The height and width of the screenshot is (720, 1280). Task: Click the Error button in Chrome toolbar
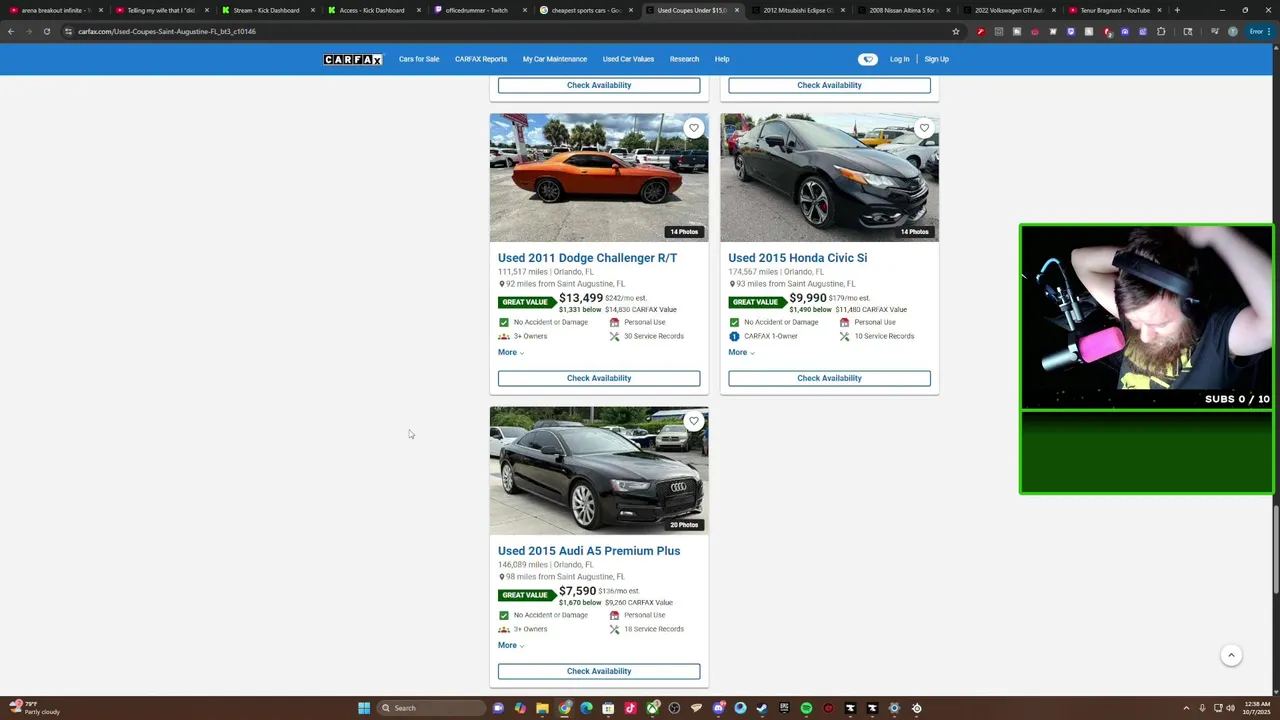(1260, 31)
